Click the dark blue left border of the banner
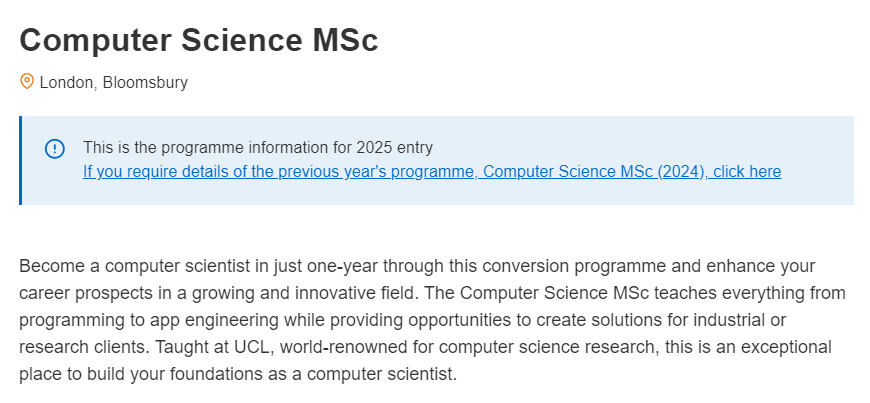This screenshot has width=870, height=403. coord(21,160)
